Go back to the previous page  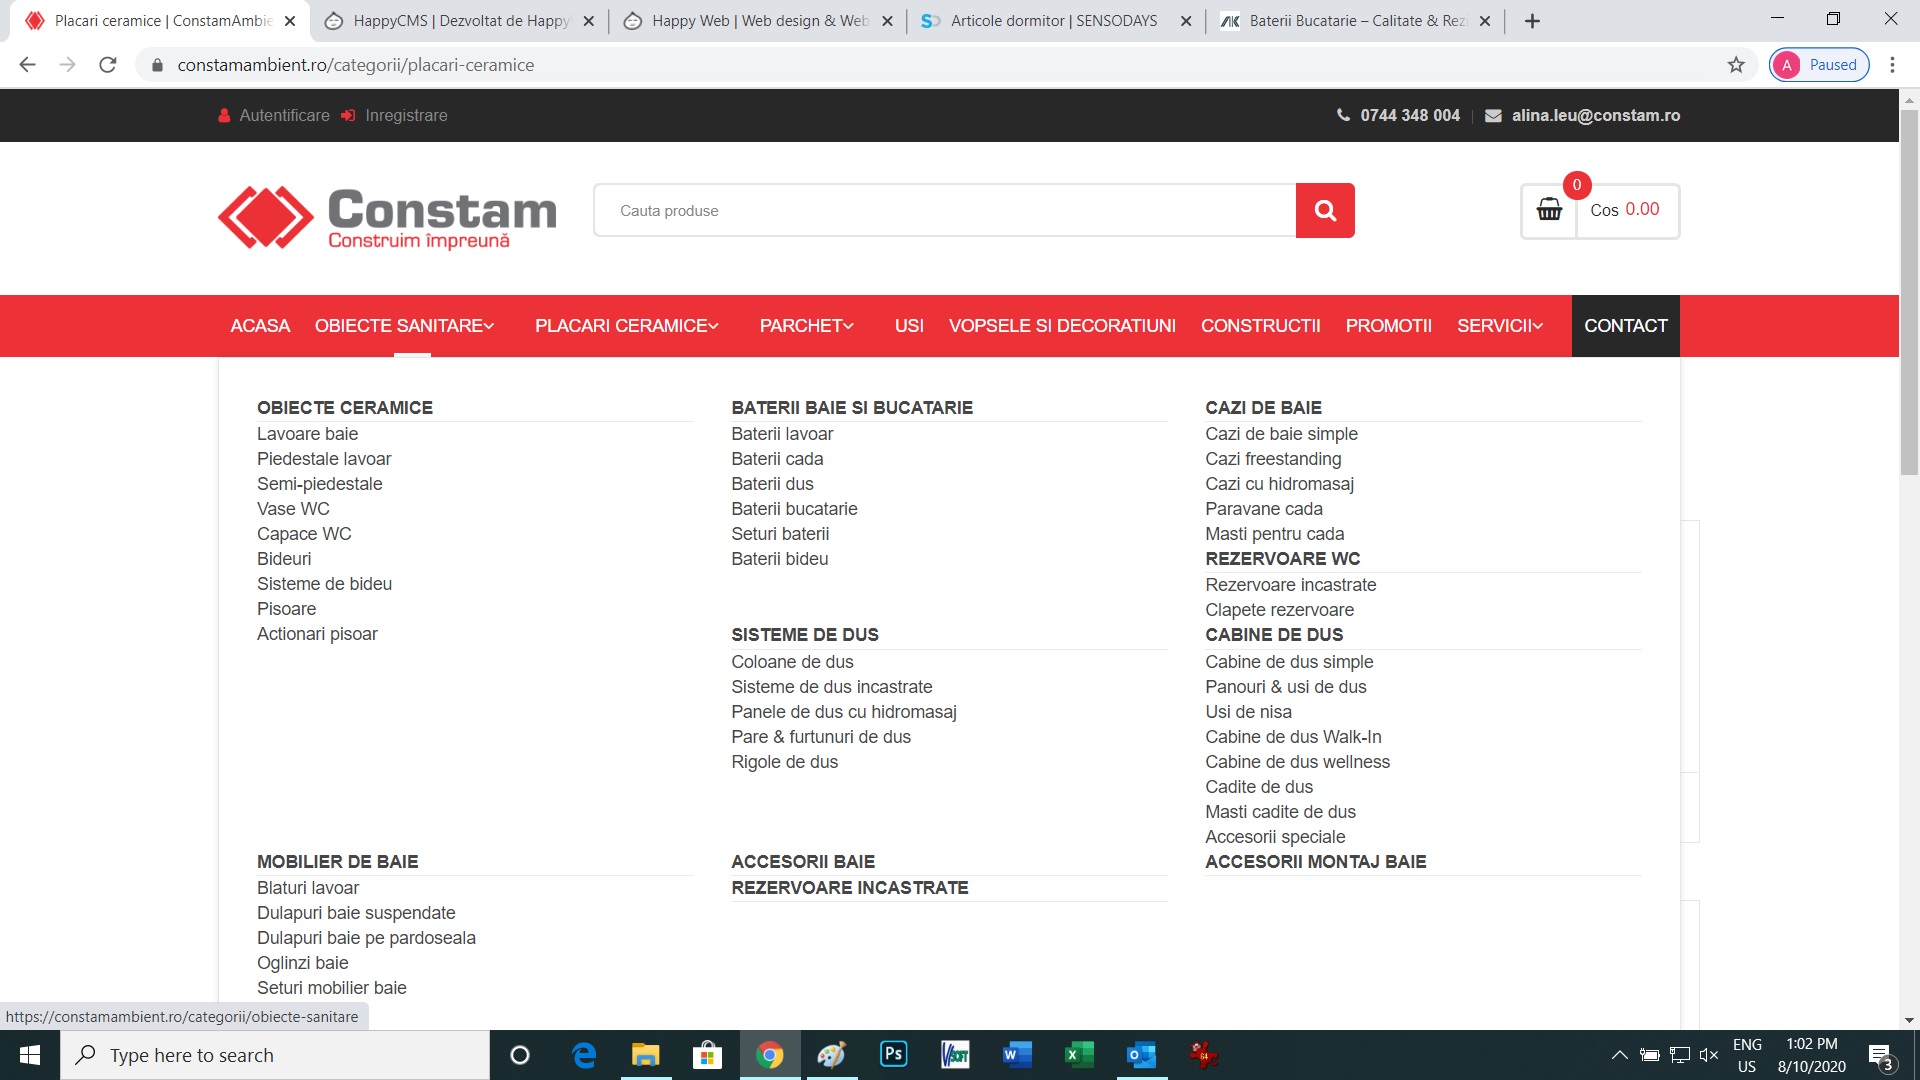(28, 65)
